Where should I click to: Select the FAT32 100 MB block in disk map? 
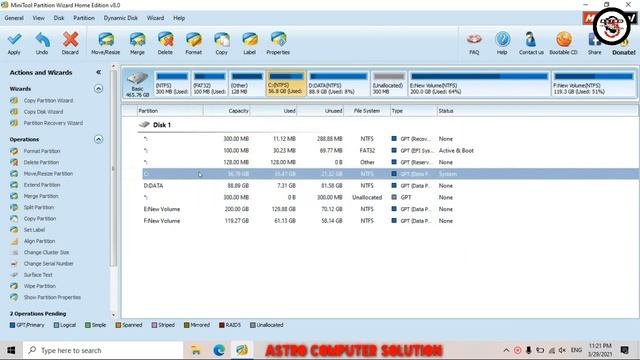[x=209, y=83]
